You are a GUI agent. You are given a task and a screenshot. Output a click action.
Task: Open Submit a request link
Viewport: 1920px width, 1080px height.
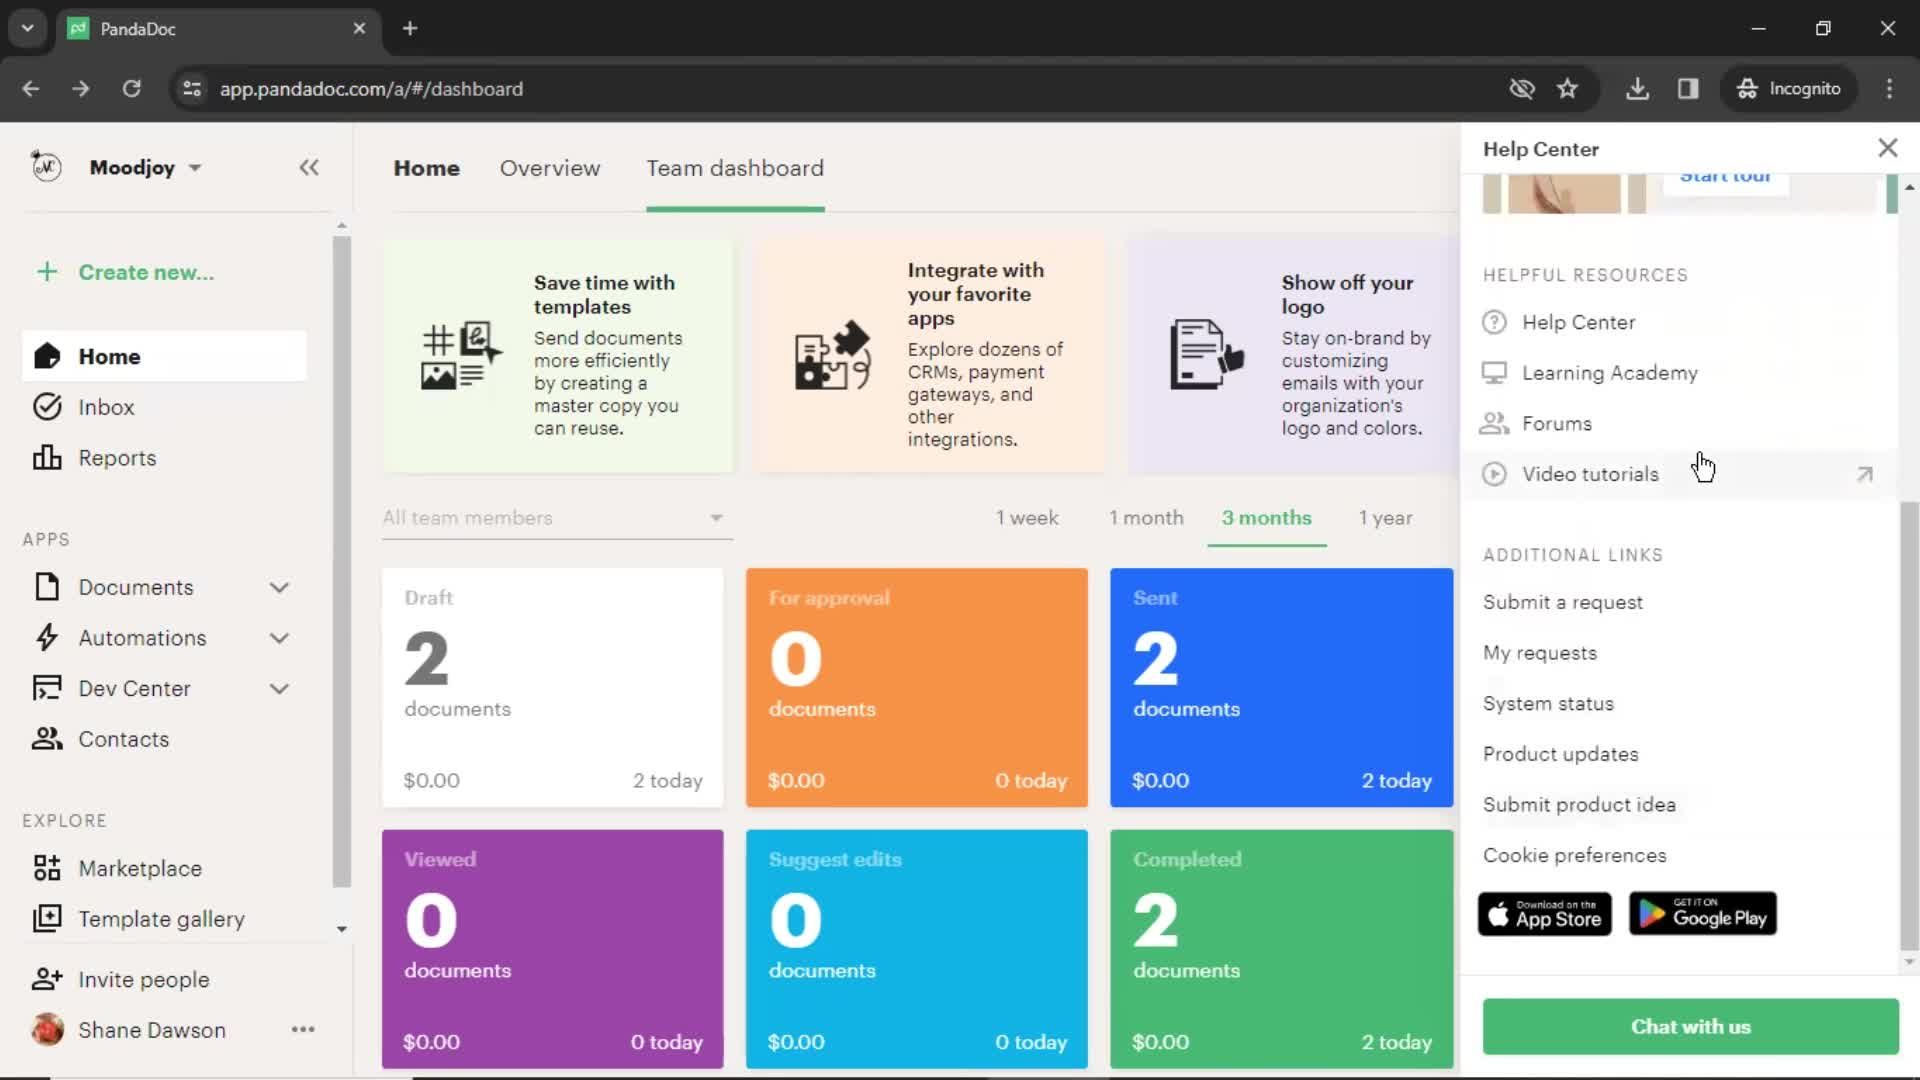[x=1562, y=602]
